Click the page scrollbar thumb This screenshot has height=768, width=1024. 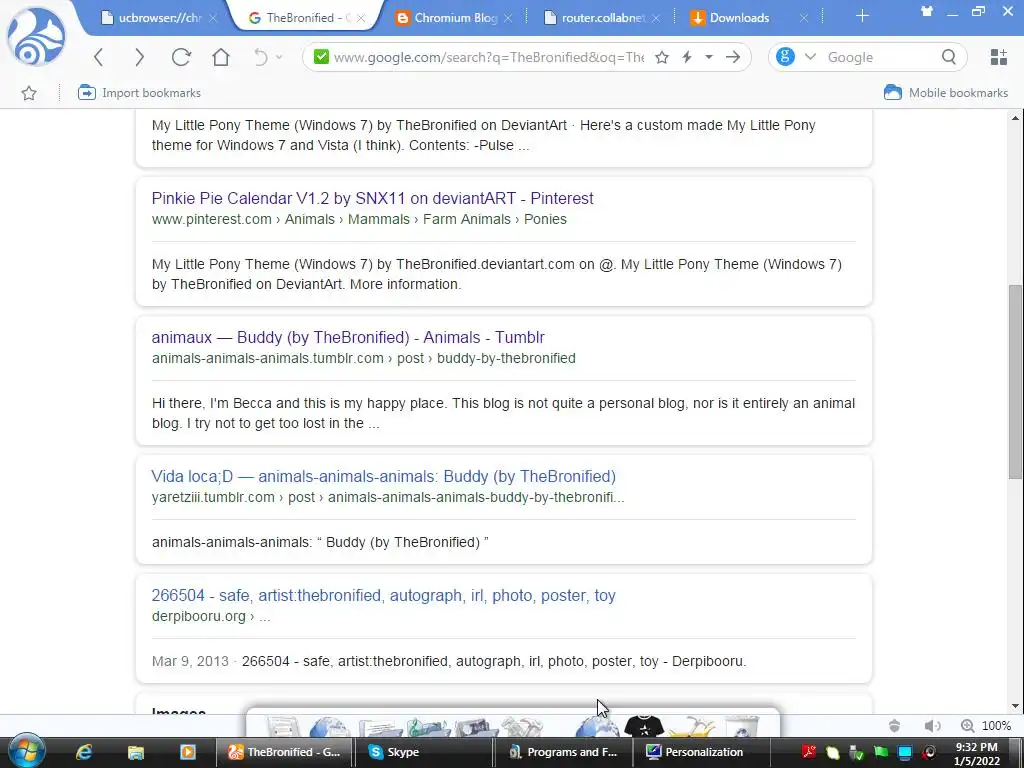point(1015,381)
